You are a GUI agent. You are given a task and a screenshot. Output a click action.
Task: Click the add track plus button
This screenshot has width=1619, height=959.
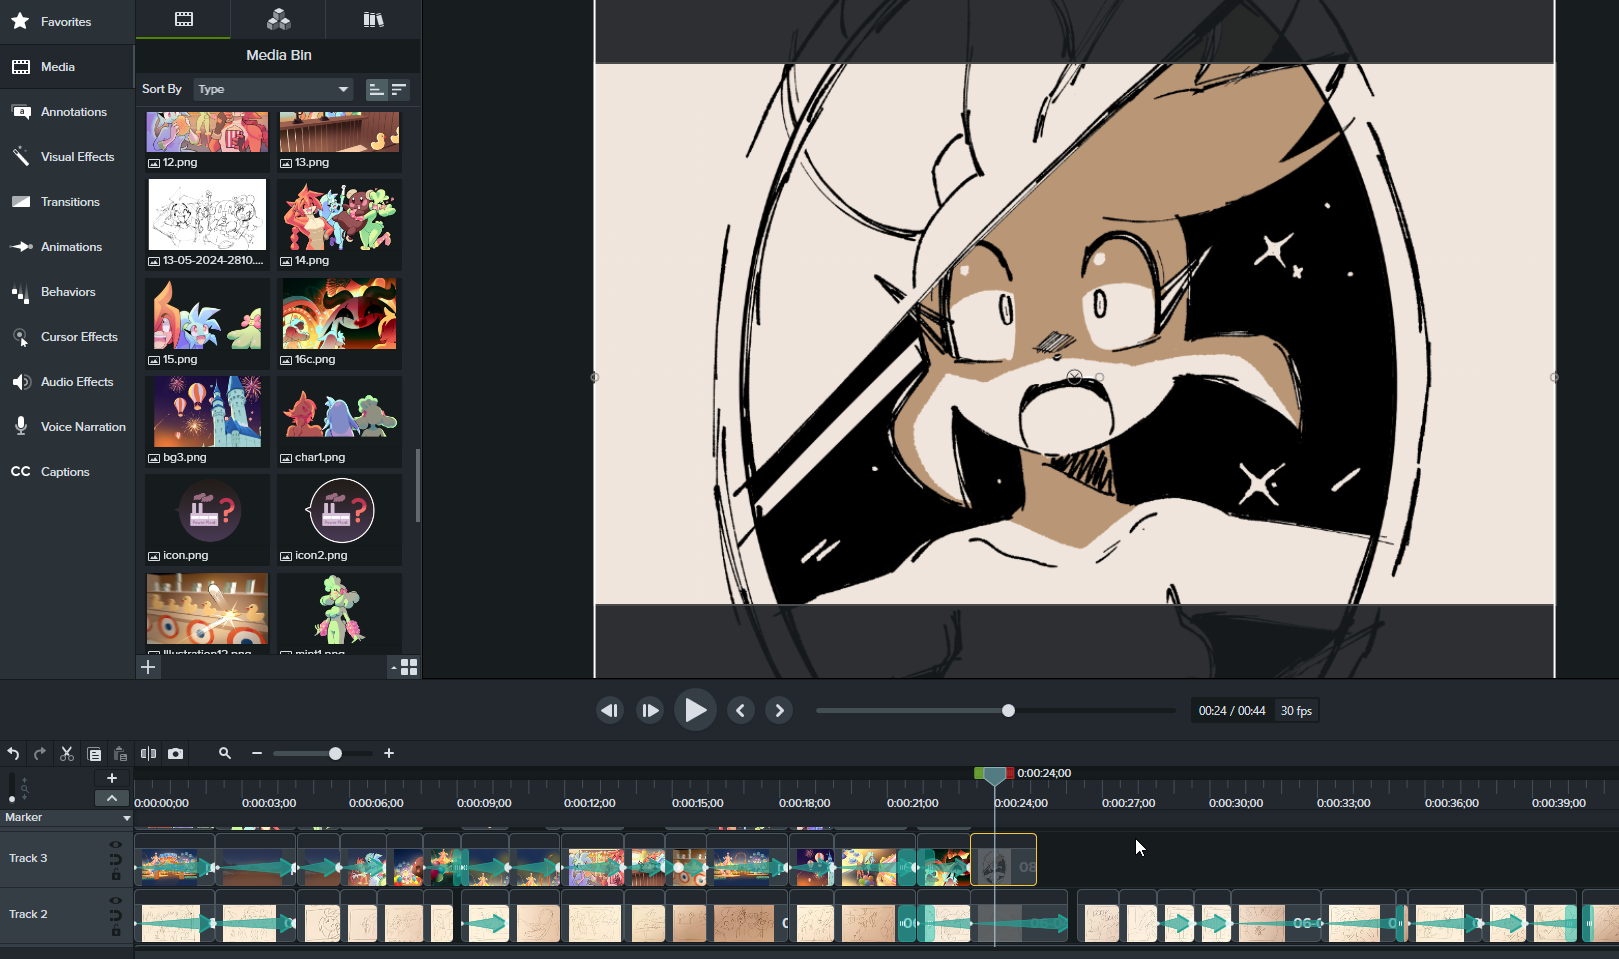[111, 778]
